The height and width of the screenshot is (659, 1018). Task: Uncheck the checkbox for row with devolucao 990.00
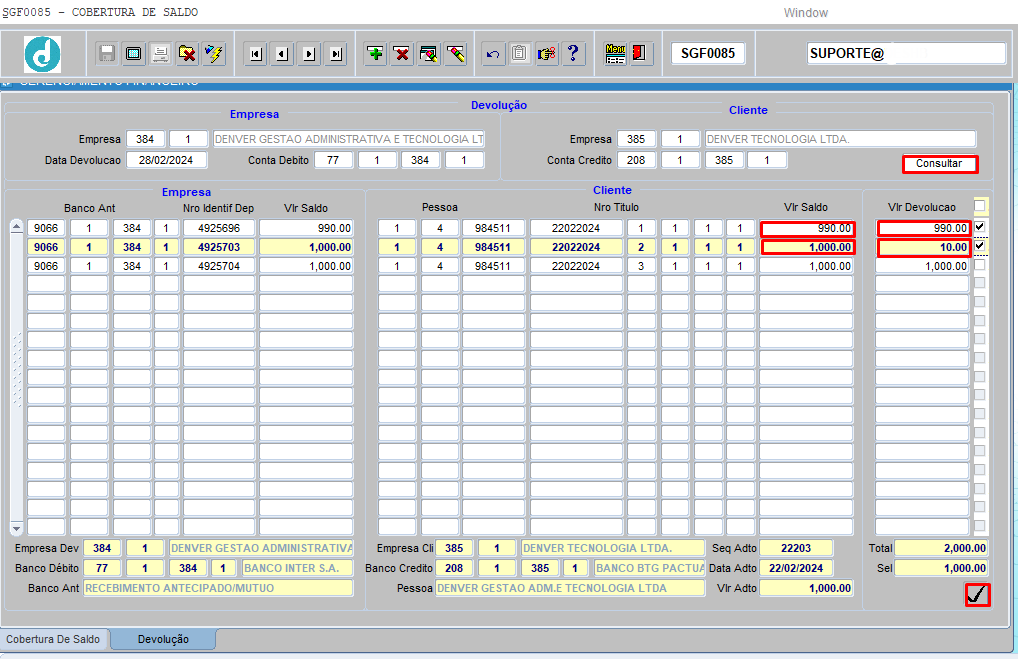click(x=980, y=227)
